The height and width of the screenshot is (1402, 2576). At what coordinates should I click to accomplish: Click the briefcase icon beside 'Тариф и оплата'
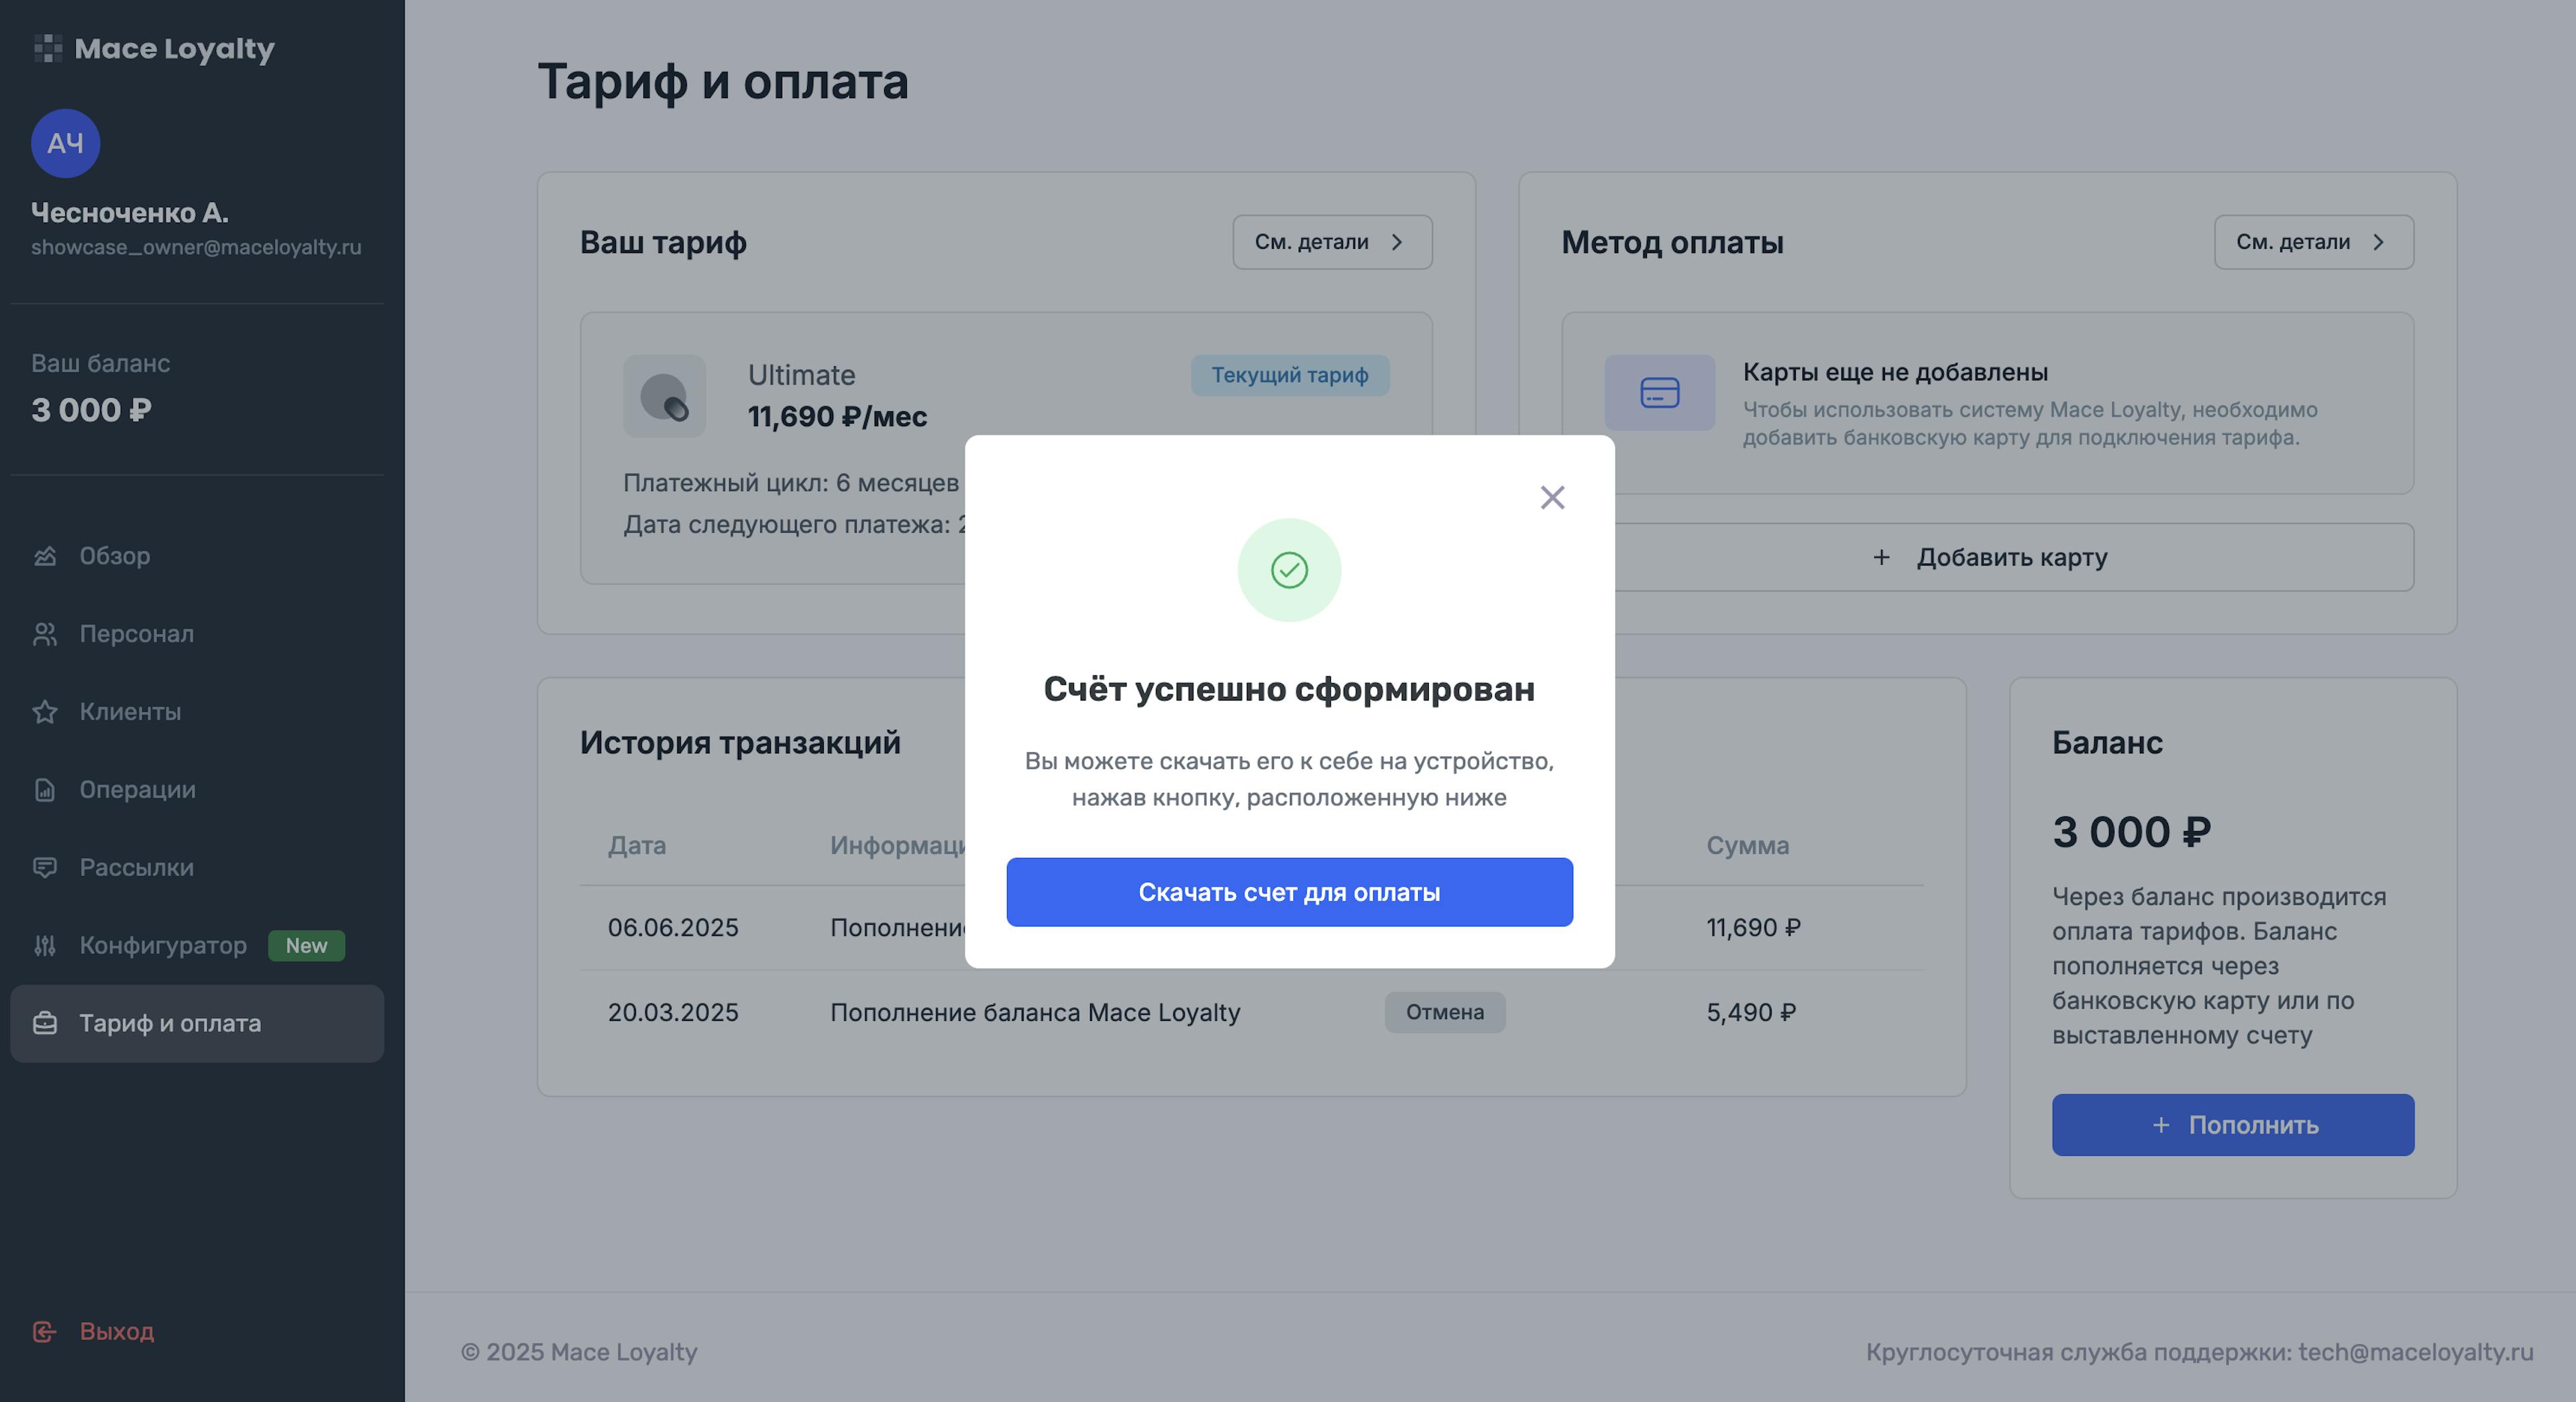click(x=45, y=1024)
